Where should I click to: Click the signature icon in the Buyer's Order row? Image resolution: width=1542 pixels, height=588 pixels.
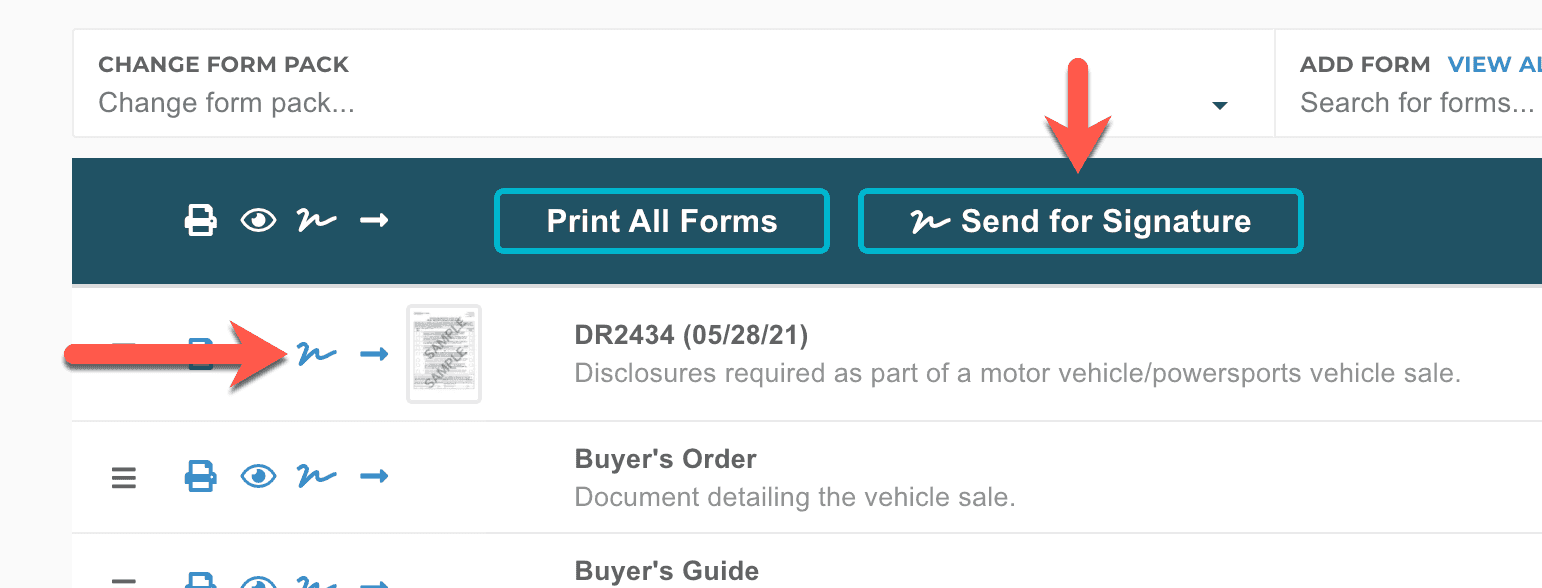[317, 477]
